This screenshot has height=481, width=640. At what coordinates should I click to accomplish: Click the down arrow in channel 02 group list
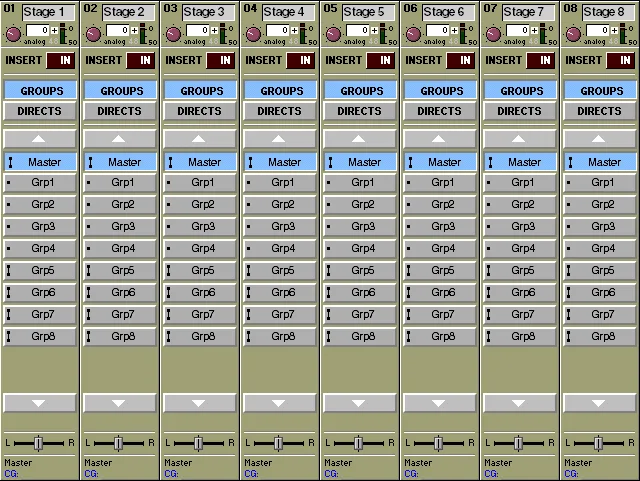[x=120, y=403]
